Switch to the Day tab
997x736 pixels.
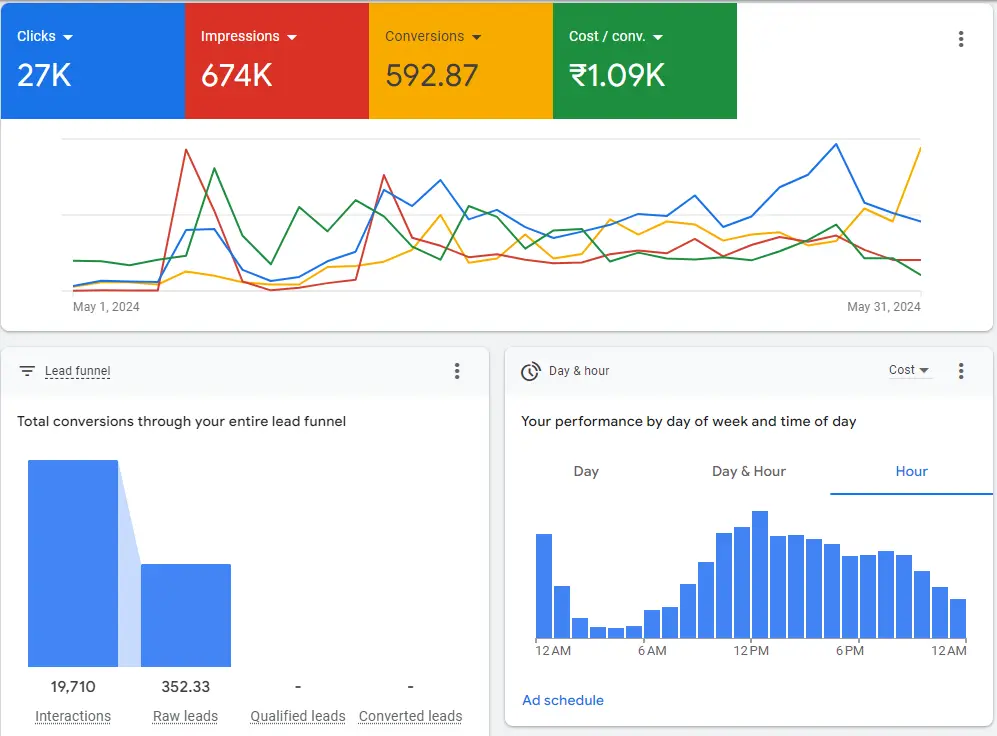point(586,471)
